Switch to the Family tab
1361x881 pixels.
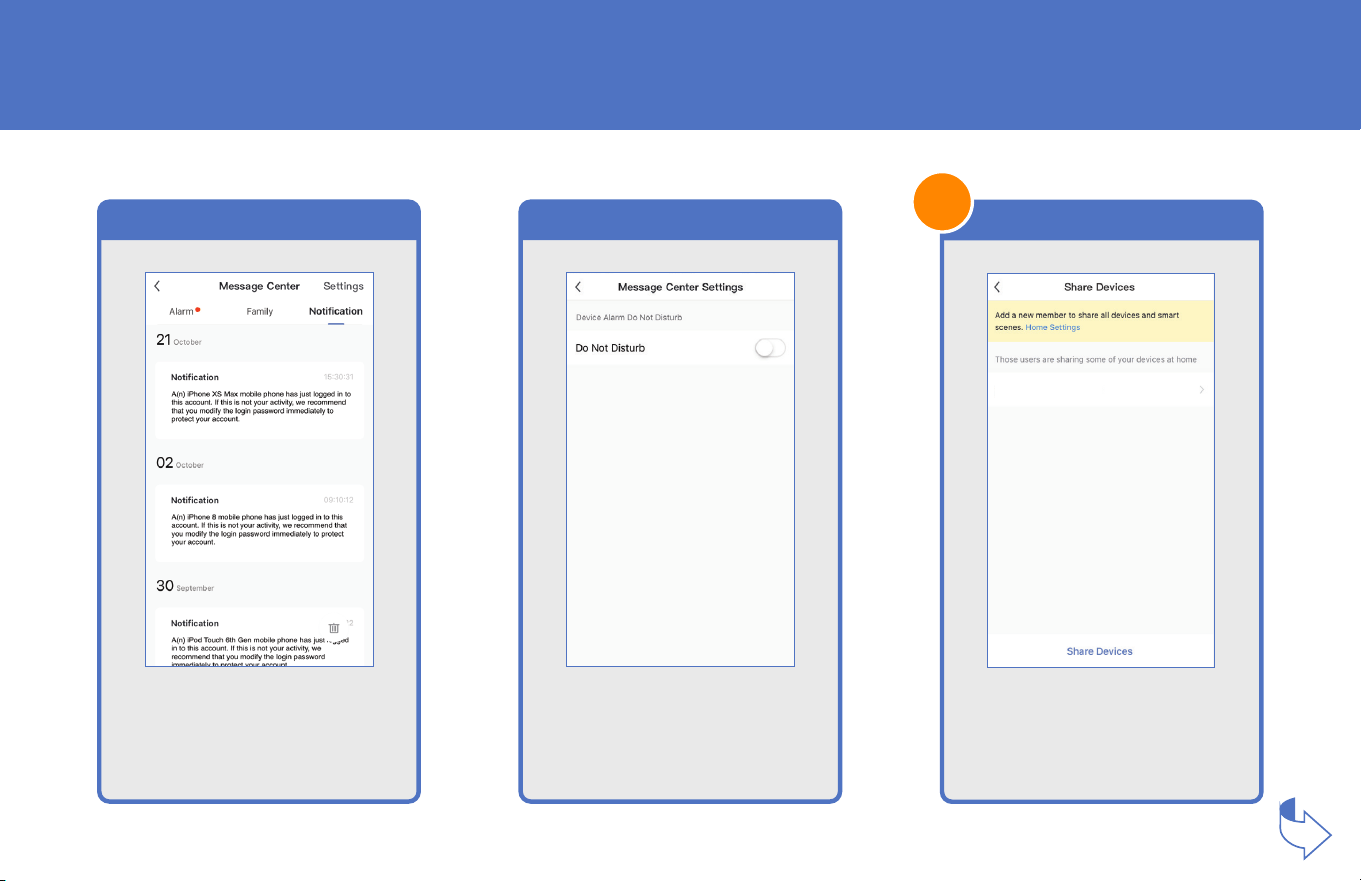click(x=260, y=312)
